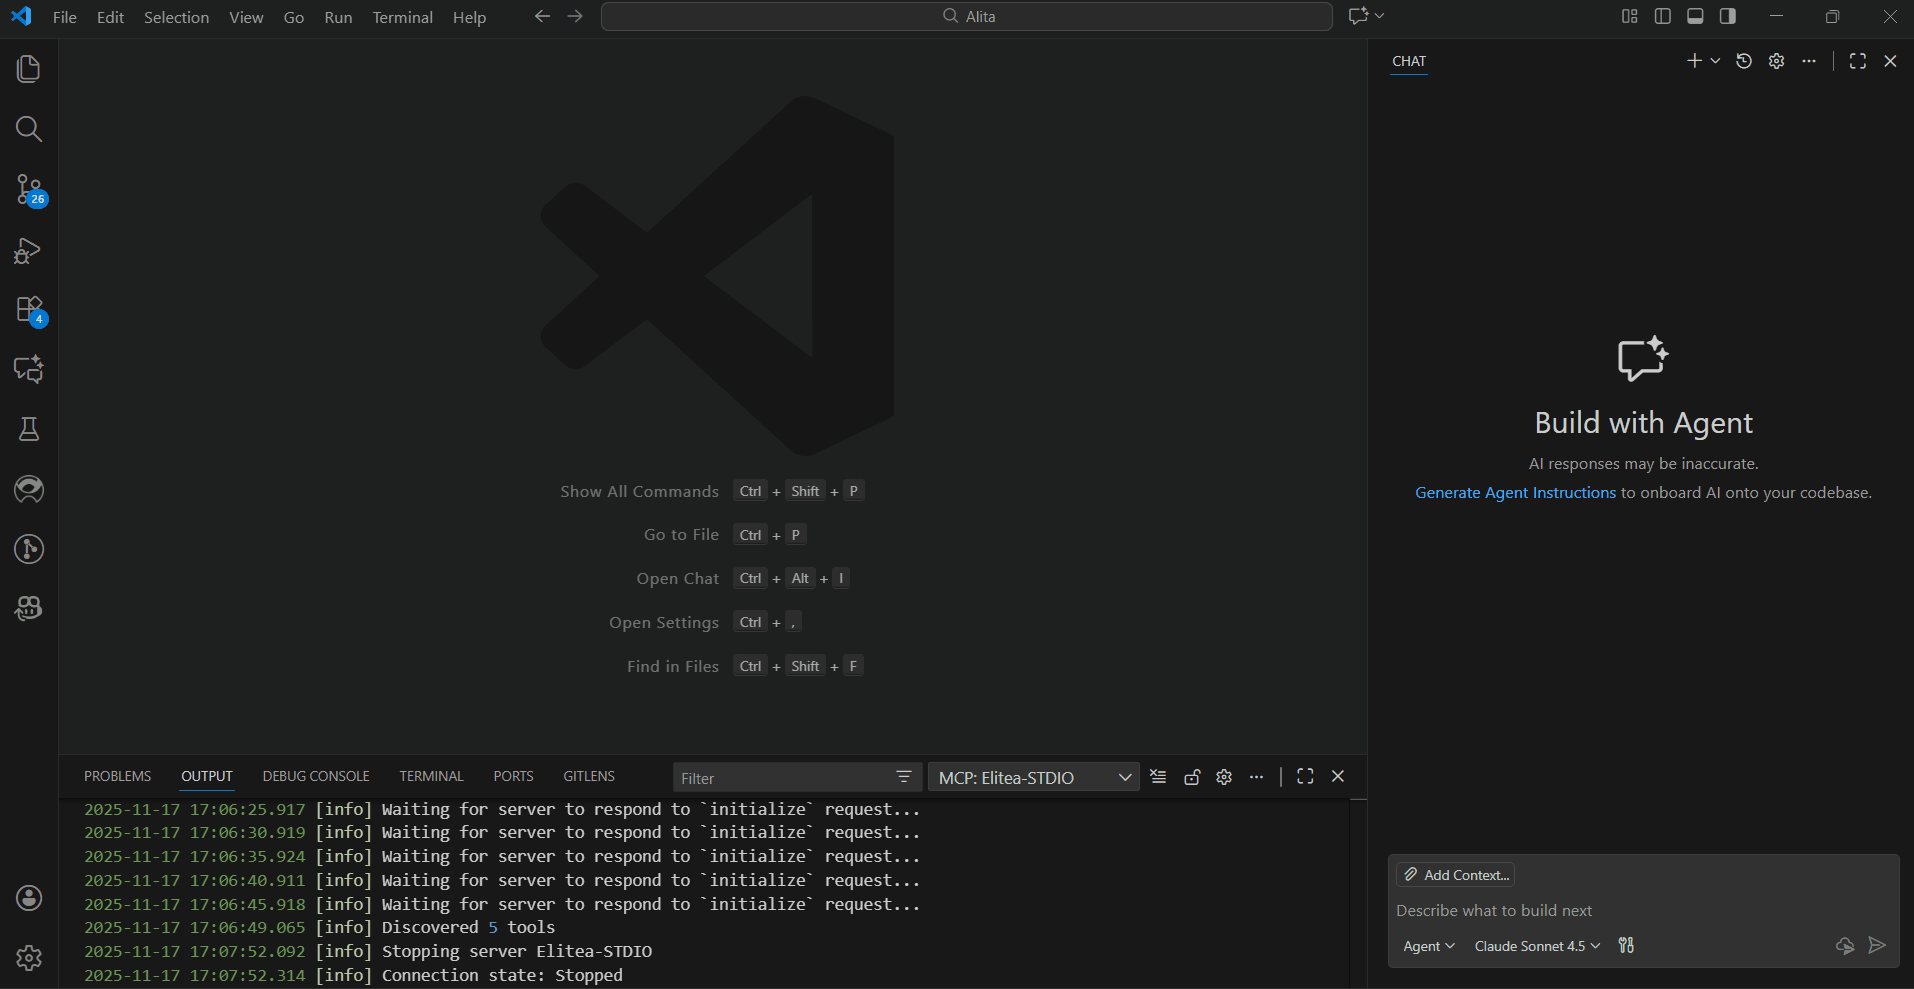Open the Search view icon
The width and height of the screenshot is (1914, 989).
(x=29, y=129)
